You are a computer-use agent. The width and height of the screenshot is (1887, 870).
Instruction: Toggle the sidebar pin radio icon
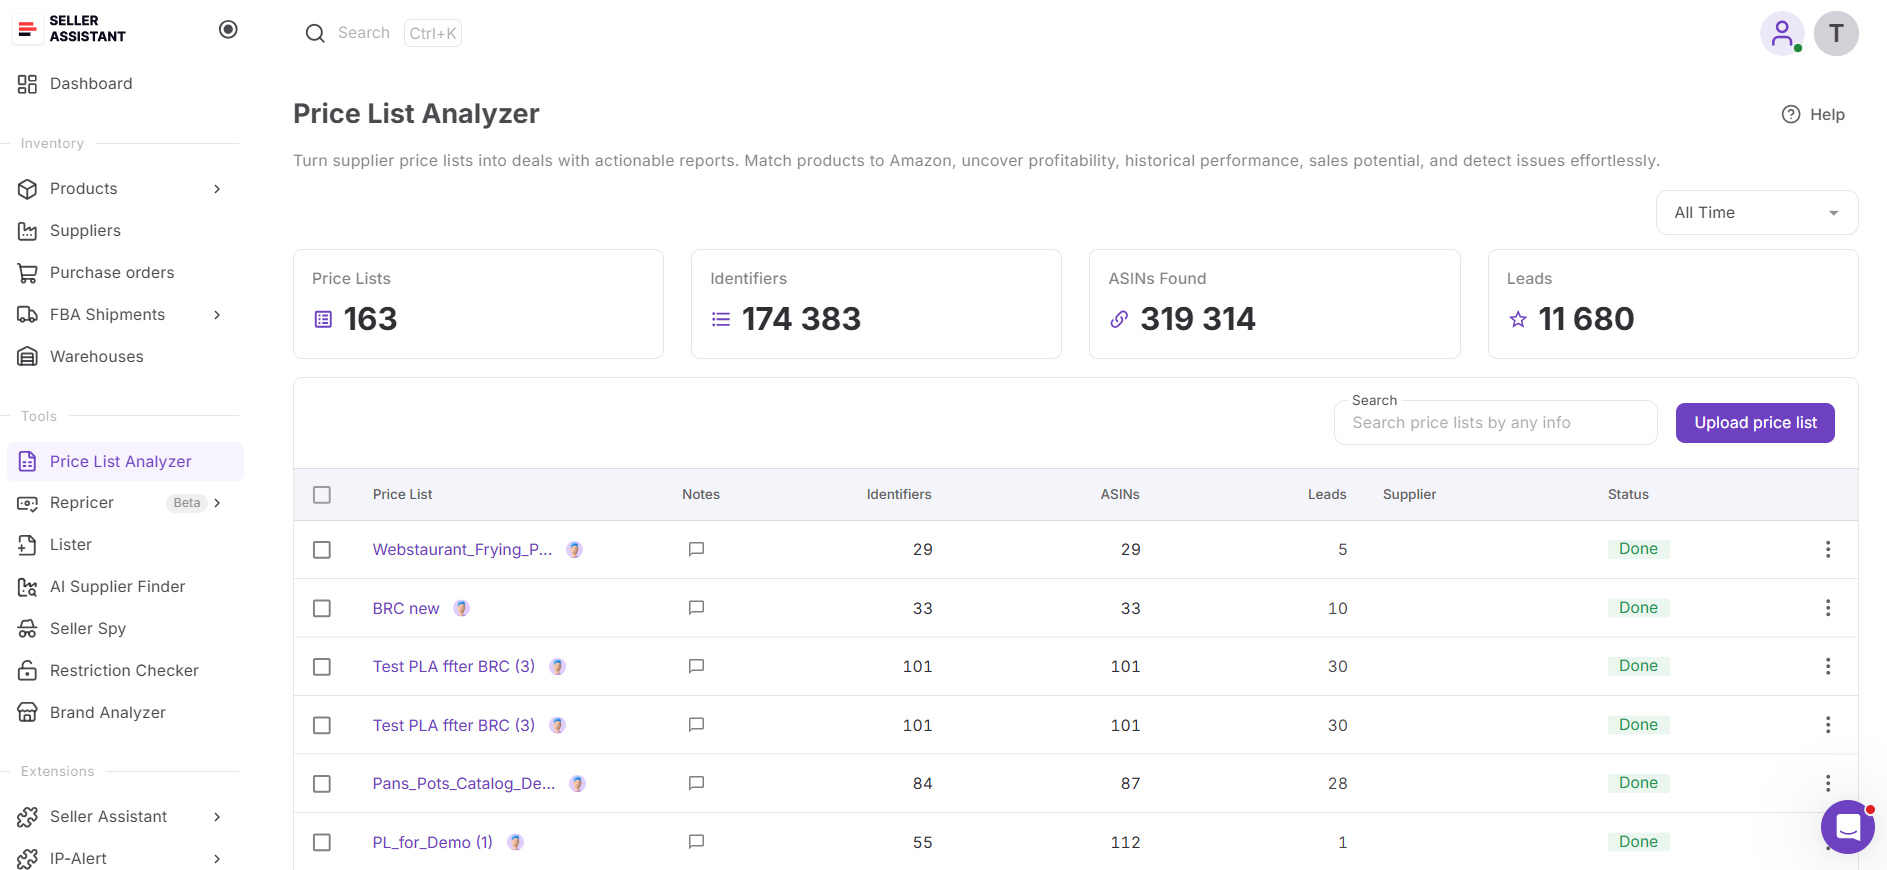coord(228,29)
